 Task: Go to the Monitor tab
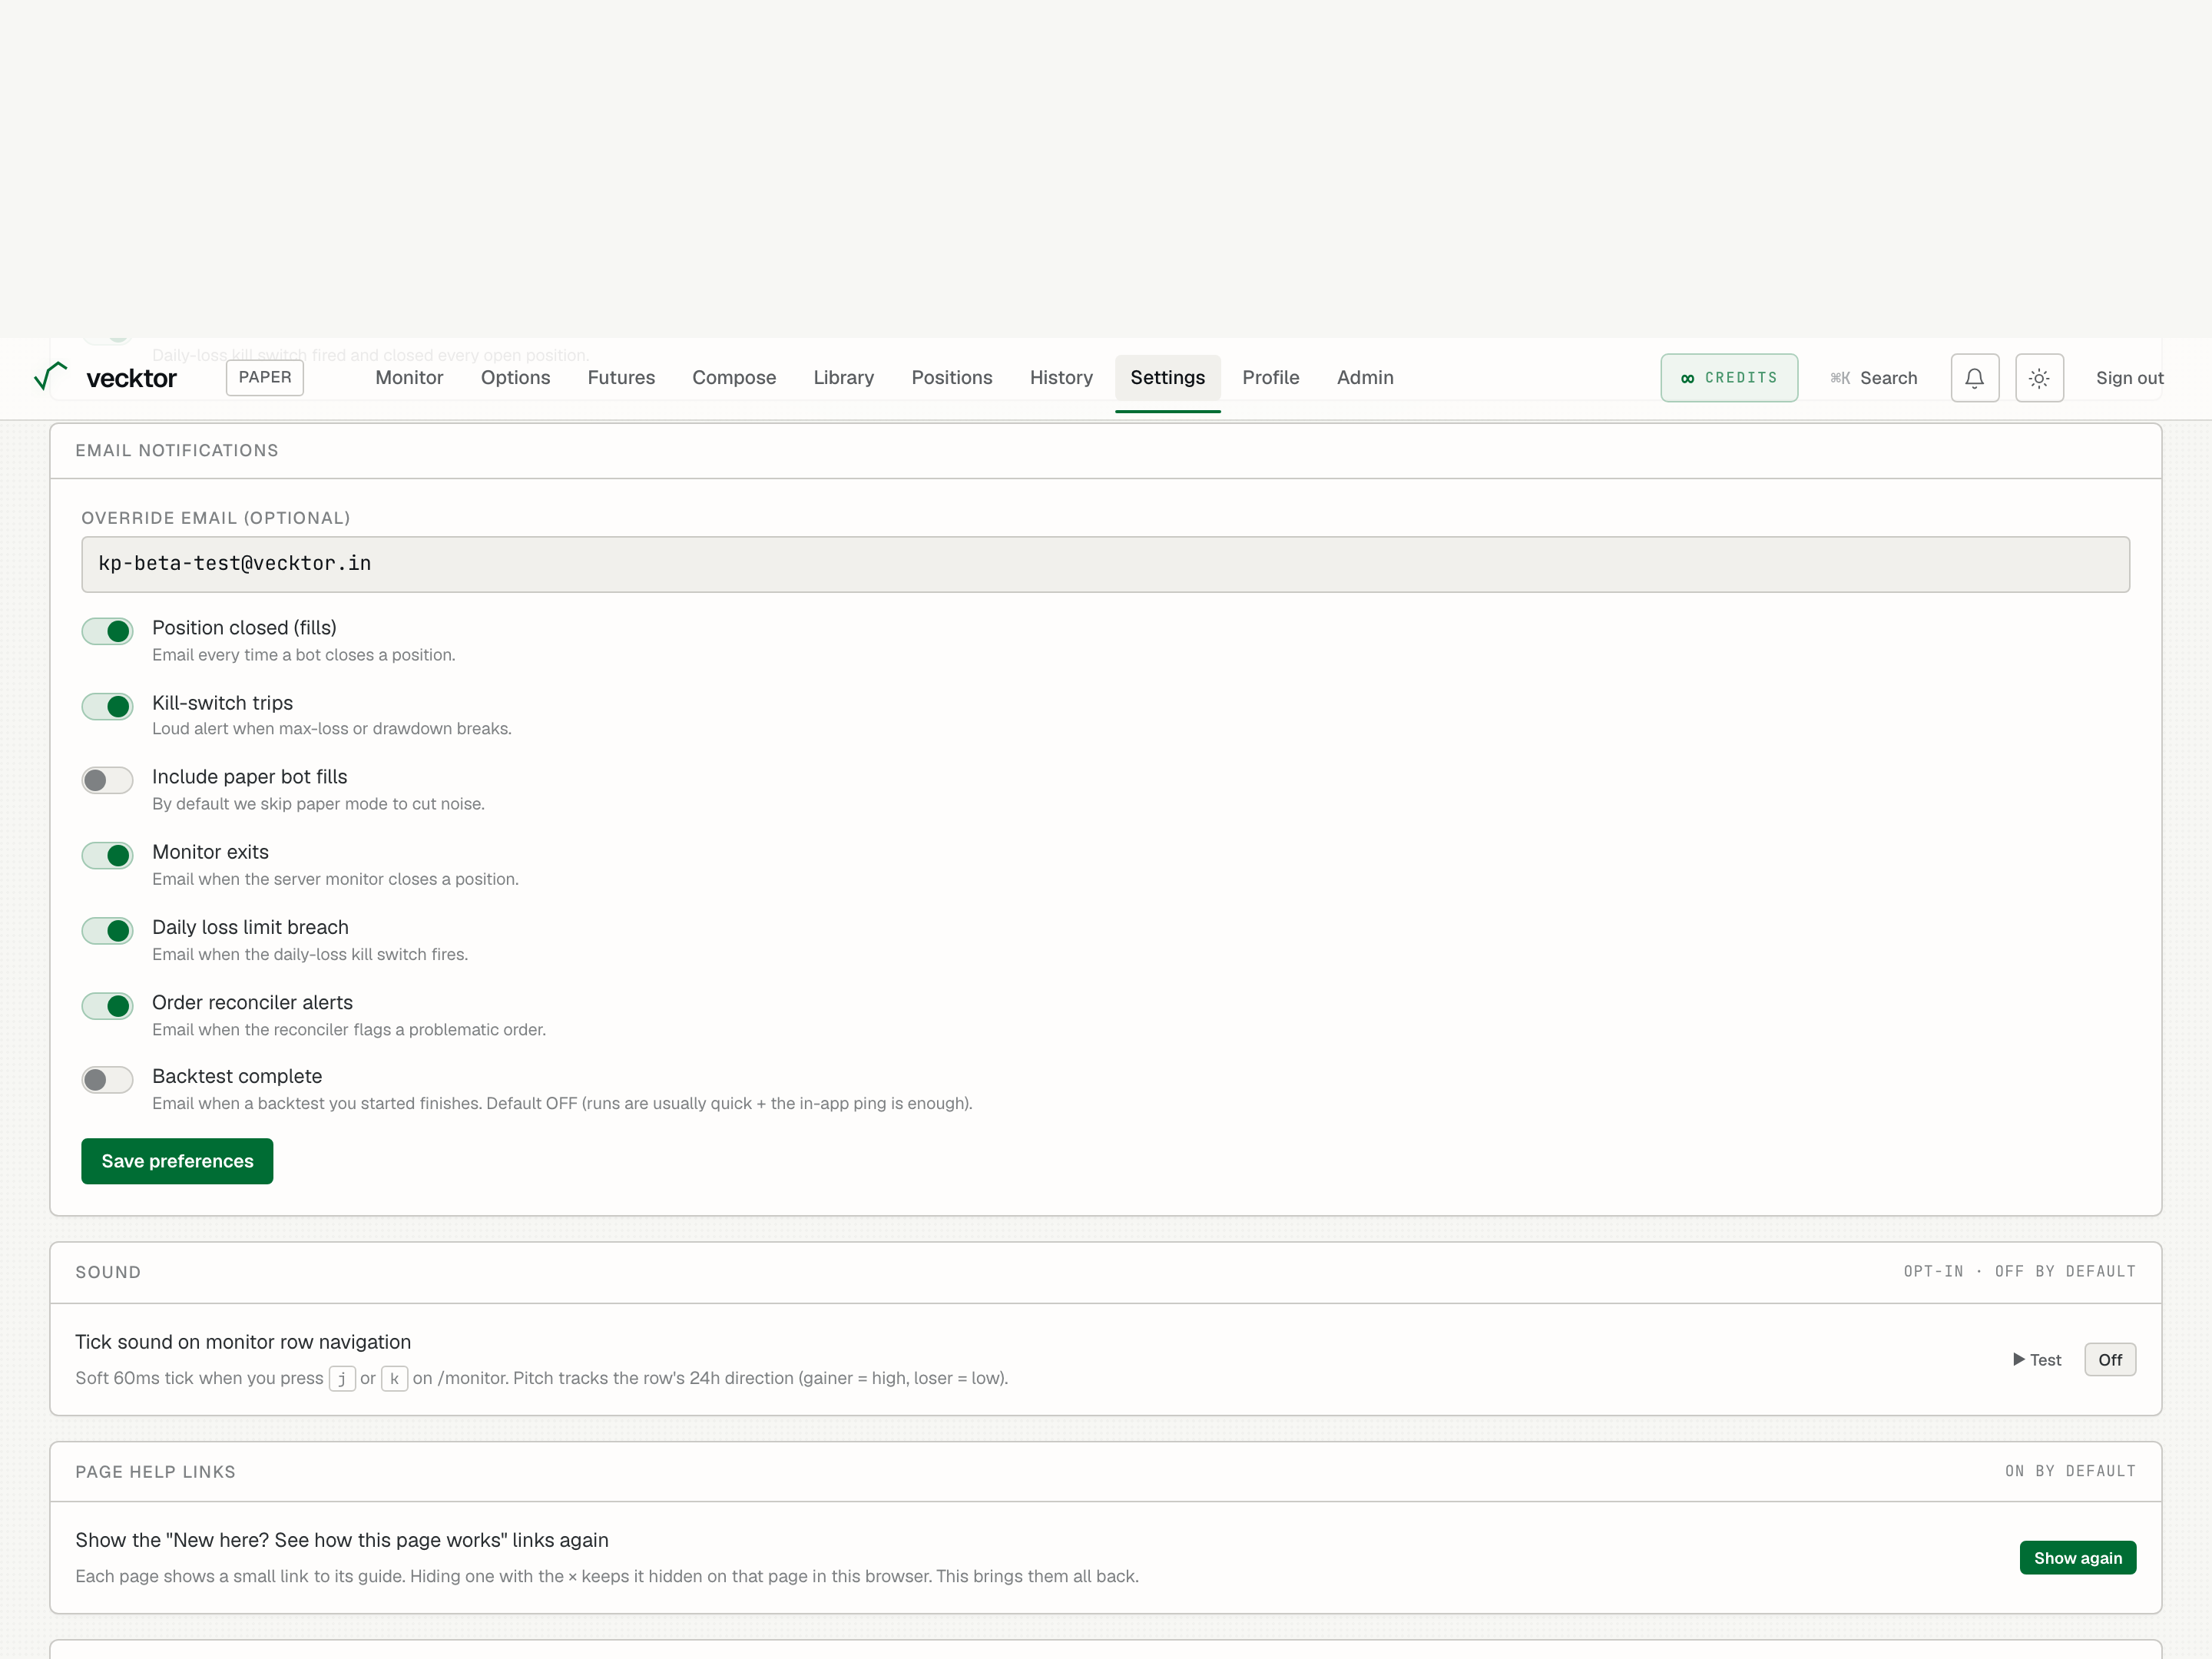click(409, 378)
